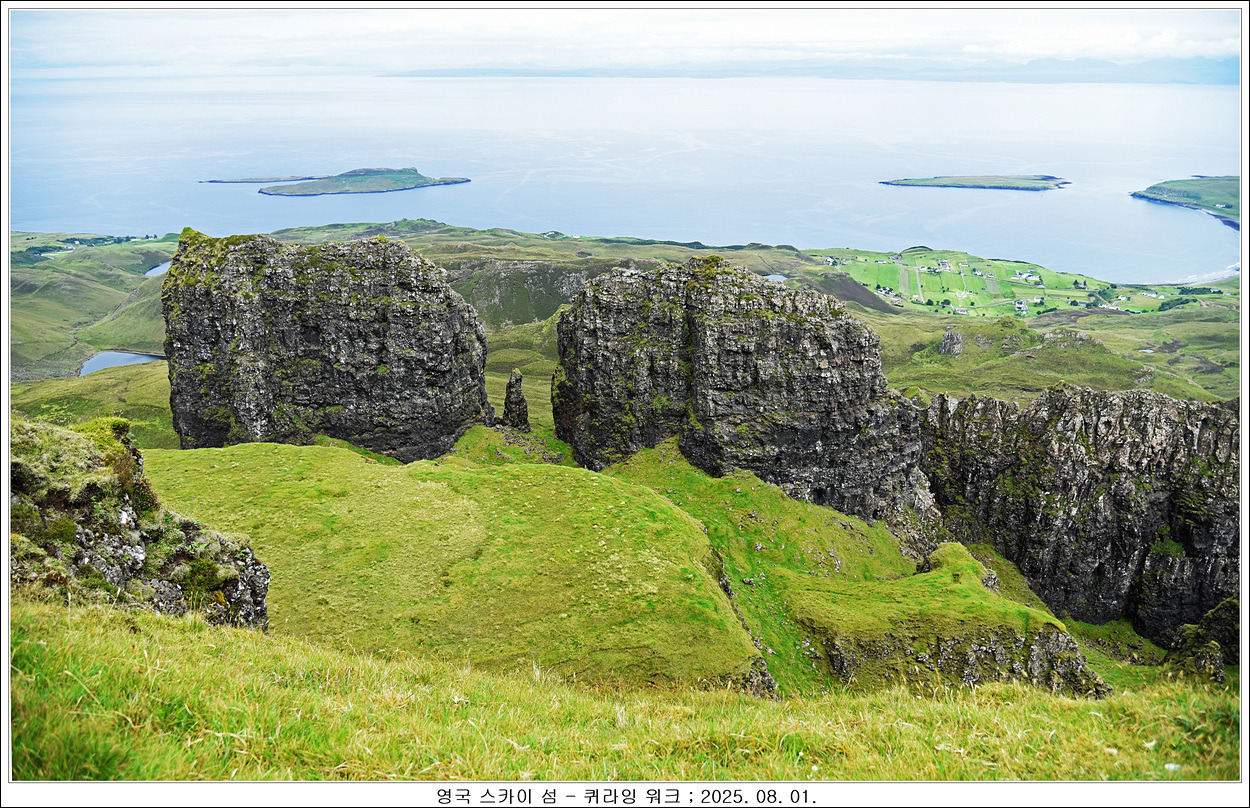Click the tiny pond above the left rock block
1250x808 pixels.
[x=157, y=269]
